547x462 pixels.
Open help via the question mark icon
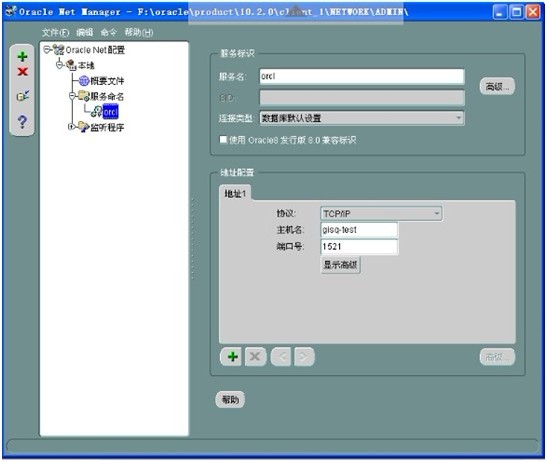coord(22,121)
